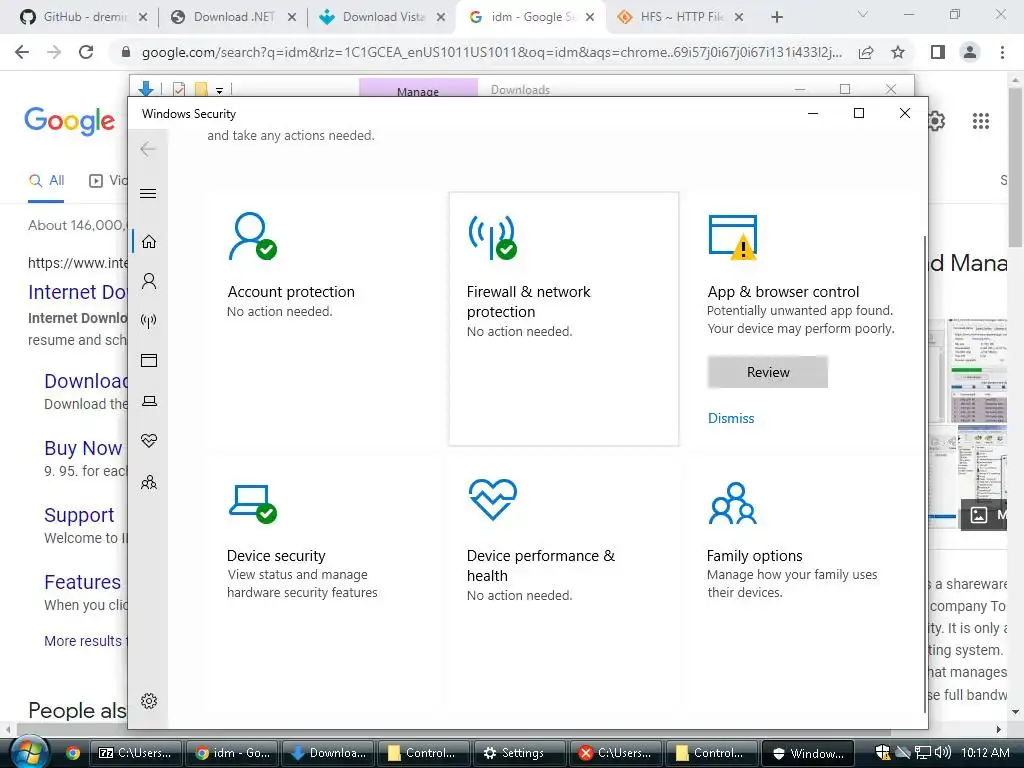1024x768 pixels.
Task: Click the Review button
Action: point(767,372)
